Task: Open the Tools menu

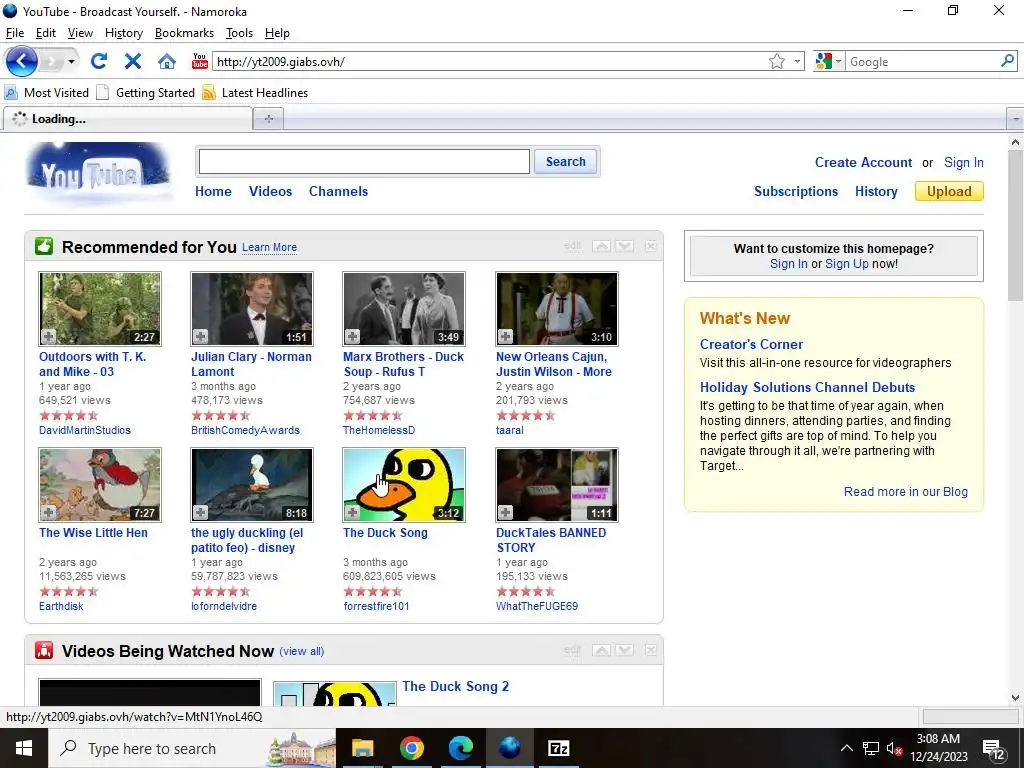Action: point(239,33)
